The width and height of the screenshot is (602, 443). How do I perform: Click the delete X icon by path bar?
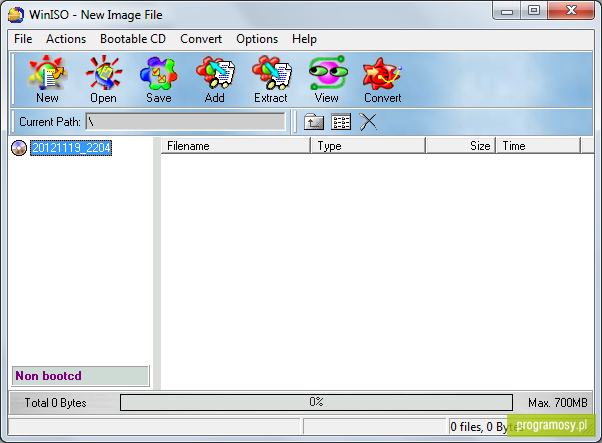(368, 122)
